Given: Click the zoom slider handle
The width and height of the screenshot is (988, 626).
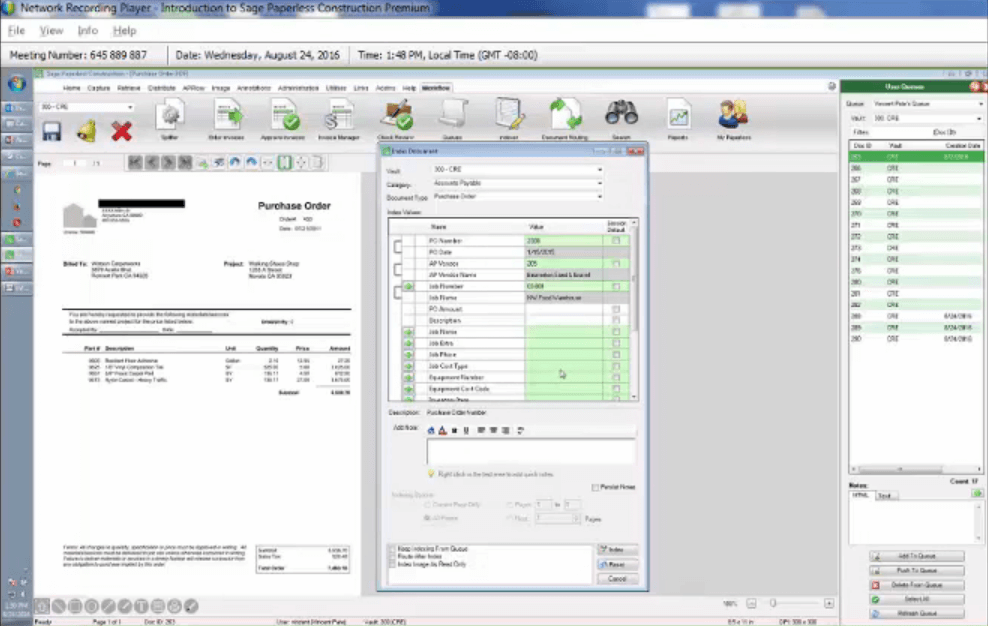Looking at the screenshot, I should point(773,603).
